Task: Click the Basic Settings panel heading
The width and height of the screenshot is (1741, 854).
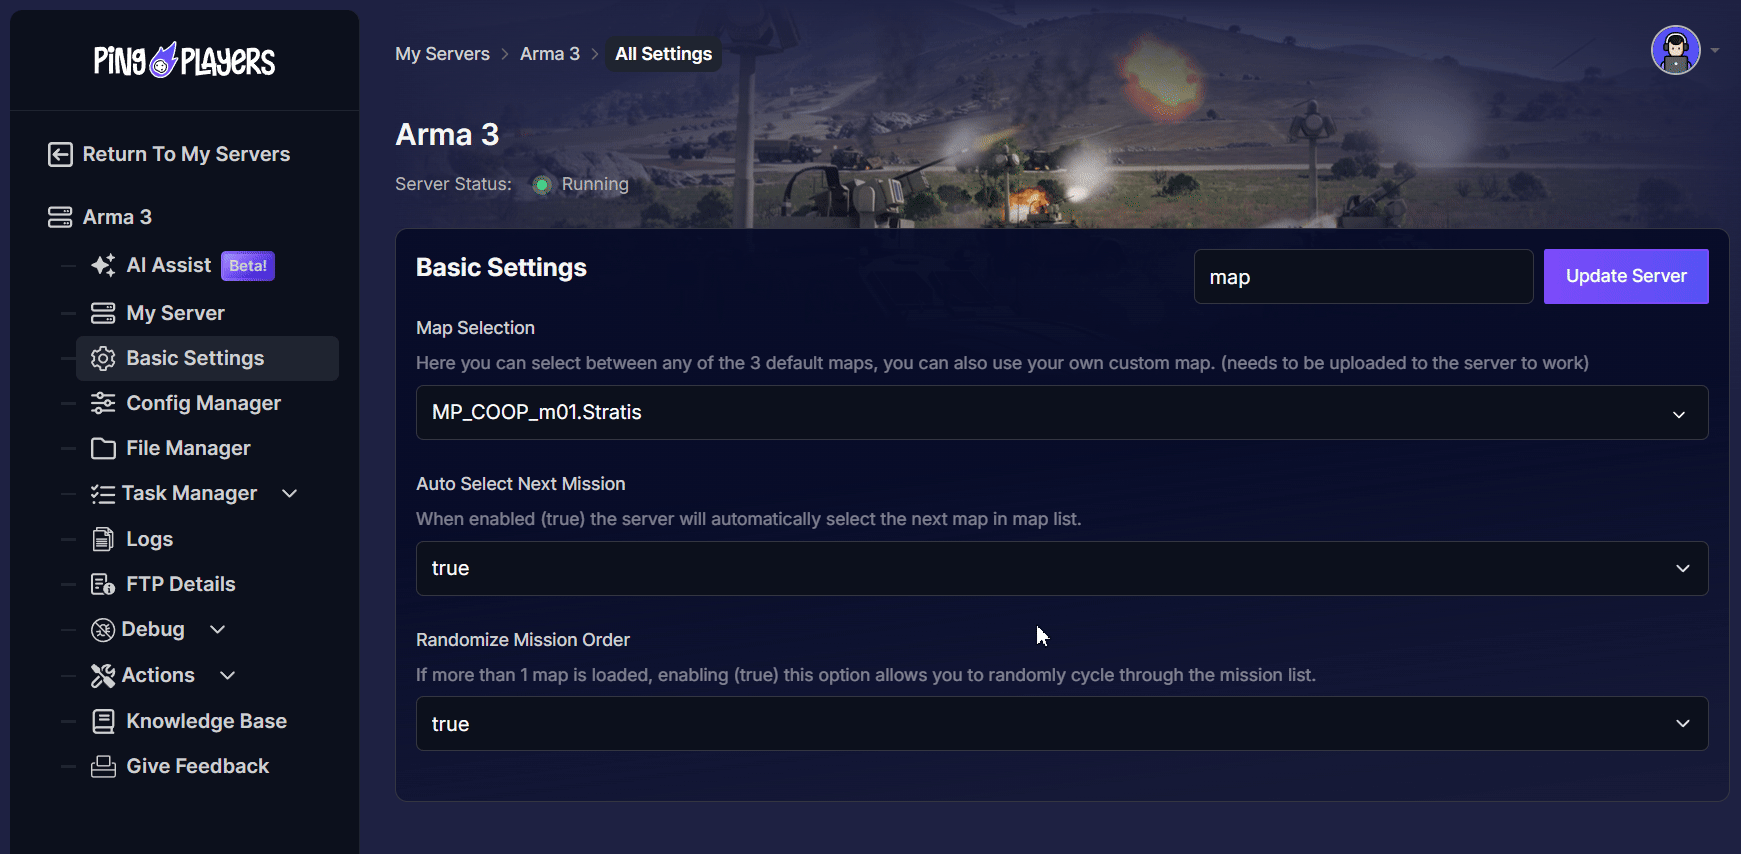Action: (502, 268)
